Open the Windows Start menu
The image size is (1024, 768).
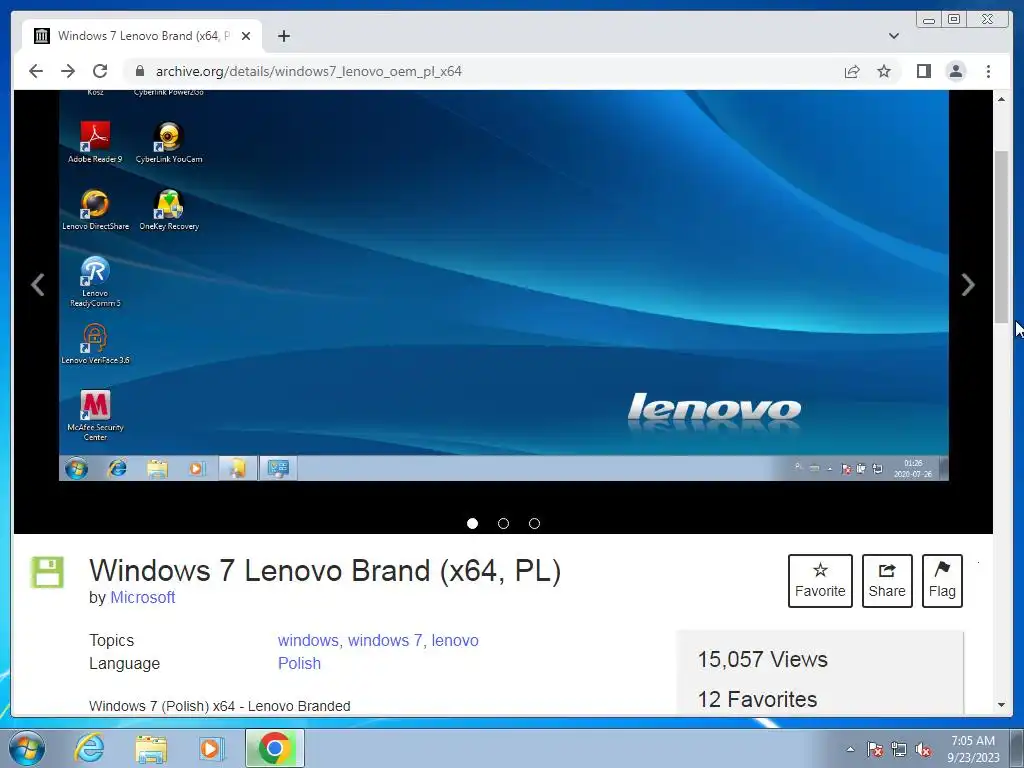tap(27, 748)
